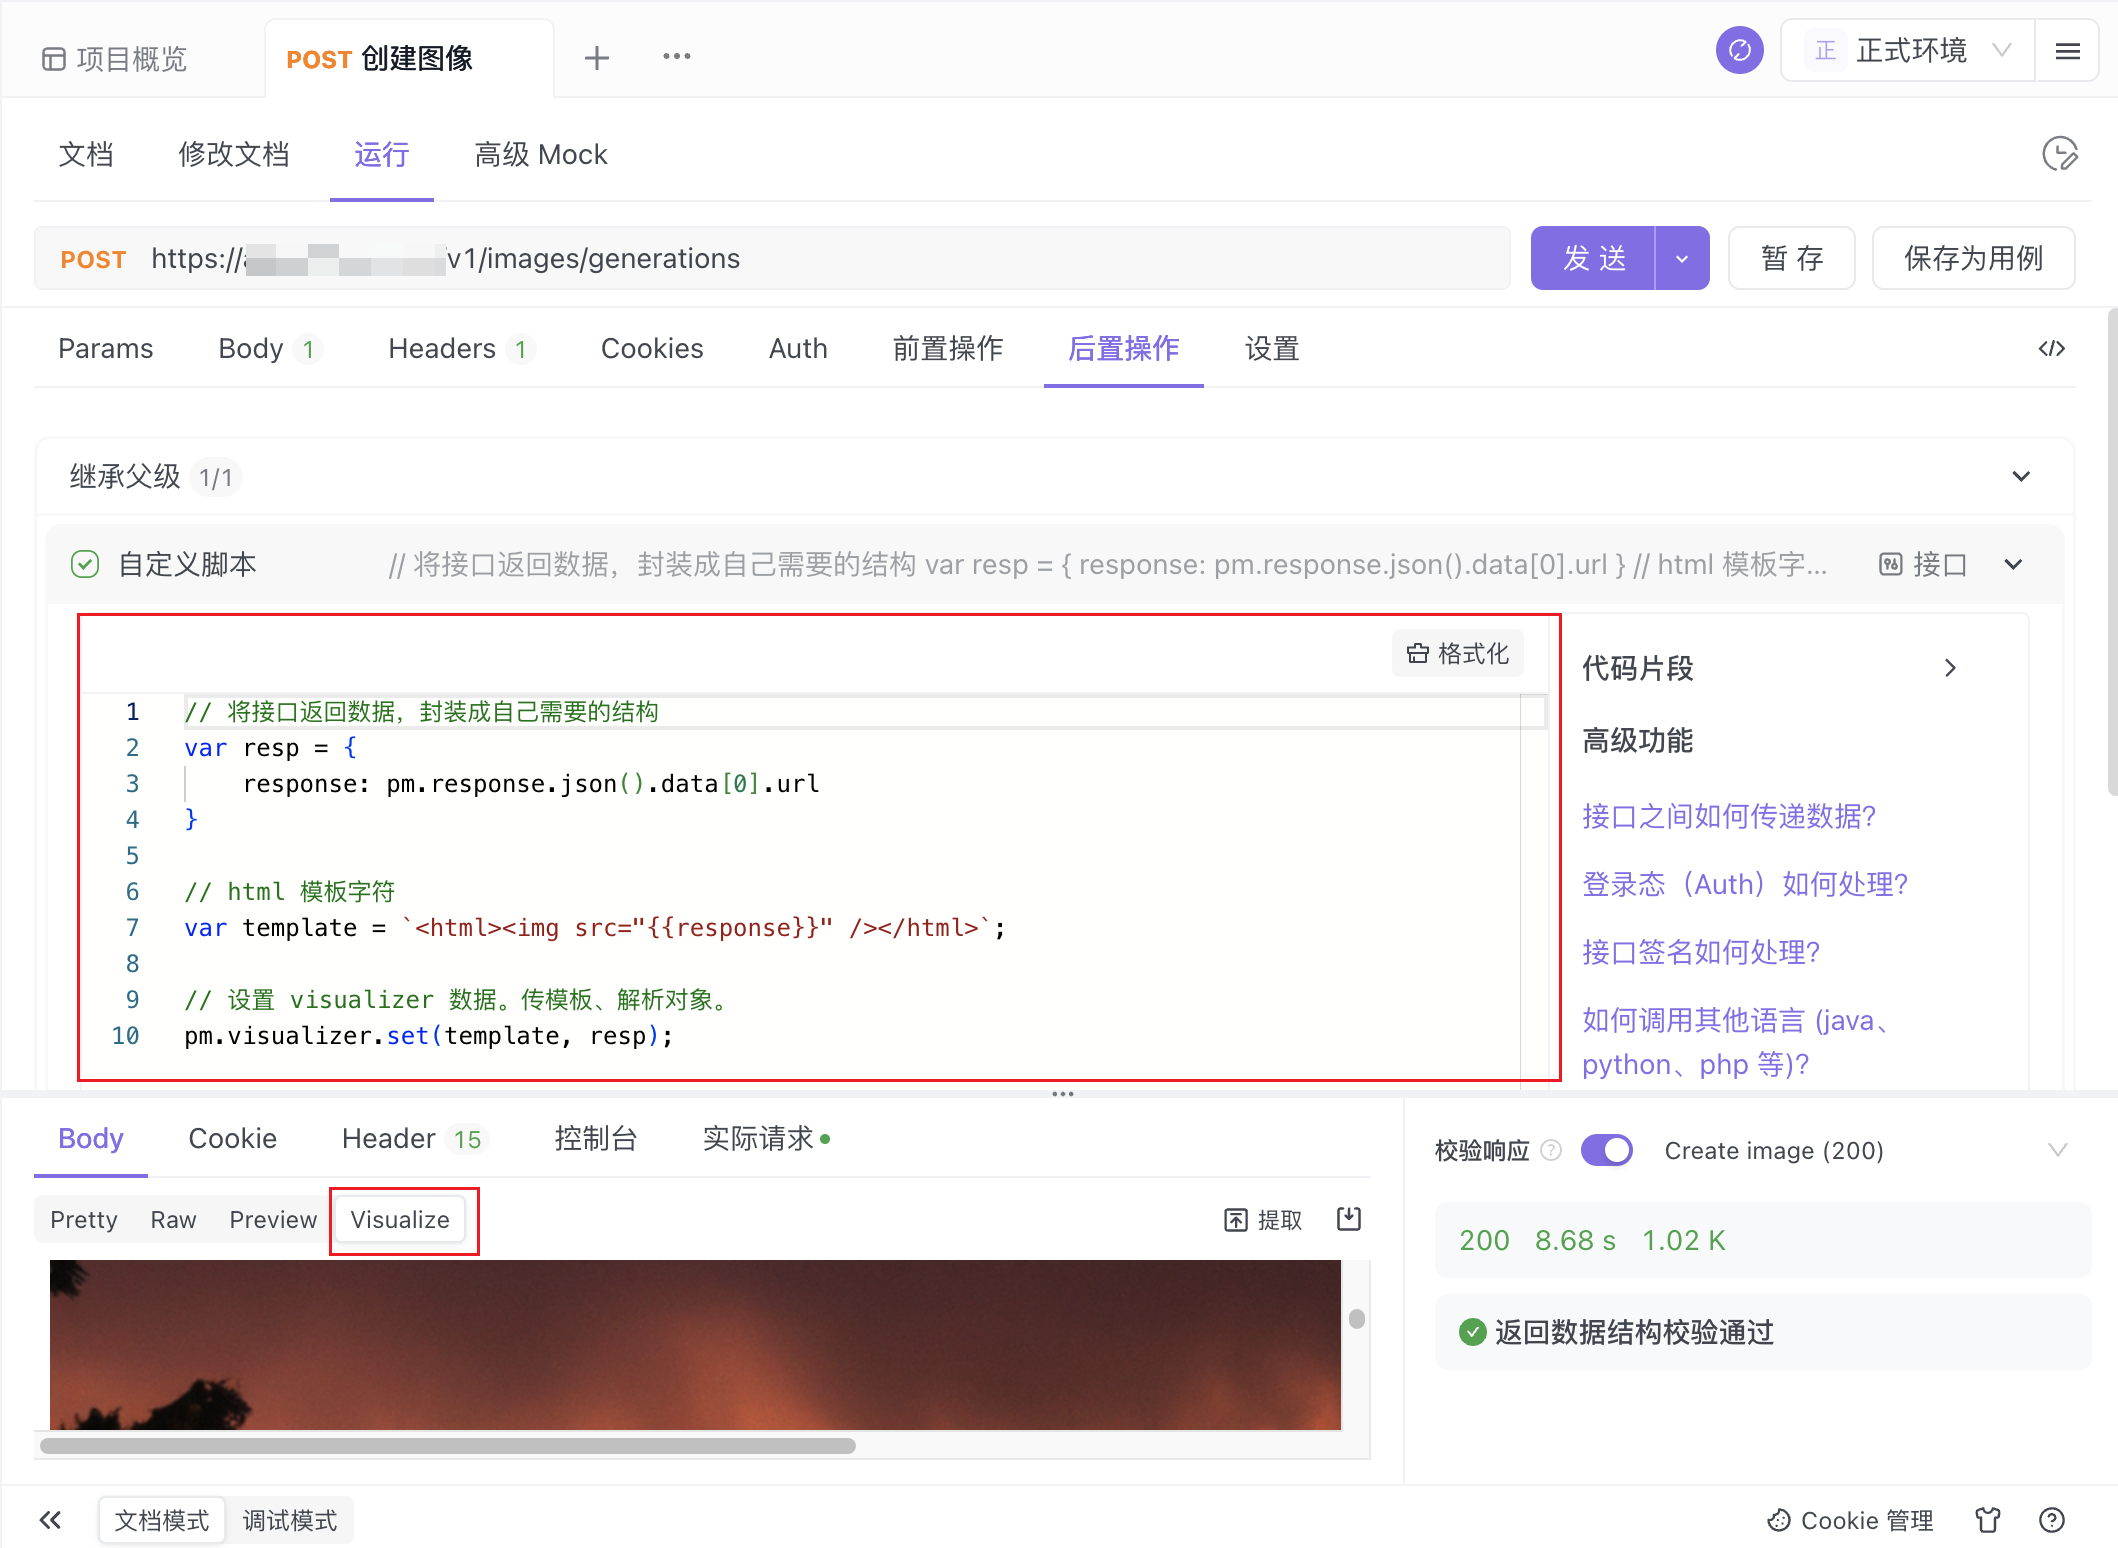This screenshot has width=2118, height=1548.
Task: Open code view via the </> icon
Action: pos(2052,348)
